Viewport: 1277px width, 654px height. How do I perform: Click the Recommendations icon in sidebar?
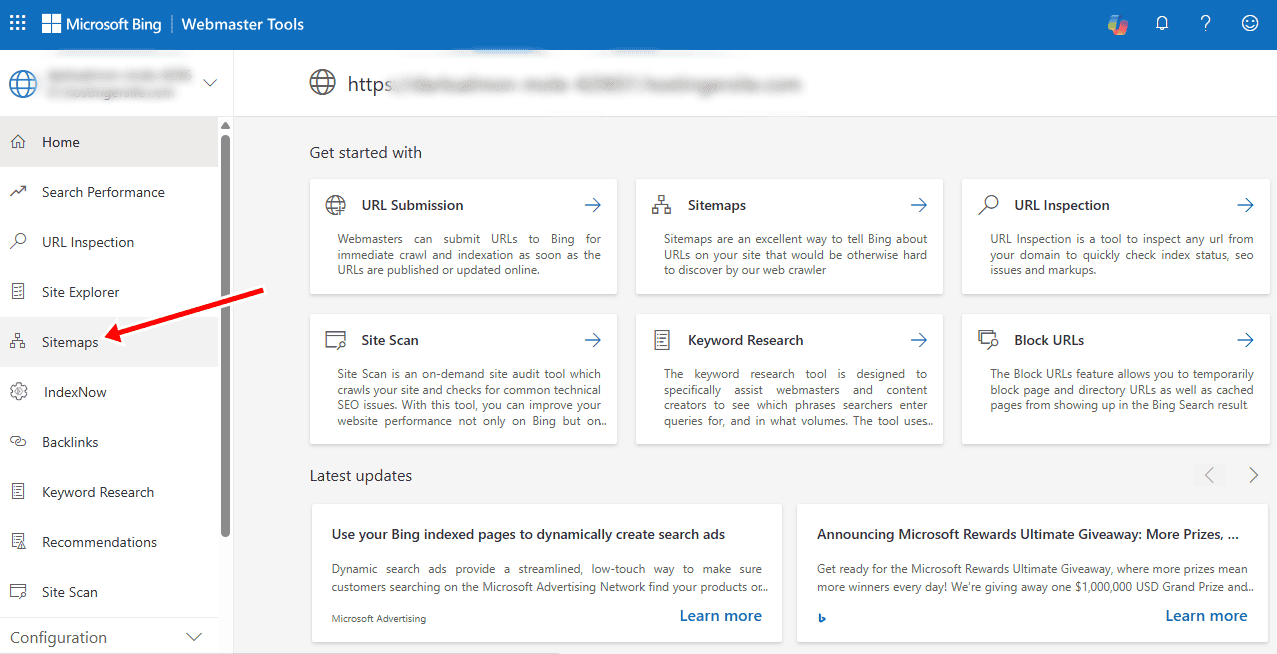tap(18, 542)
